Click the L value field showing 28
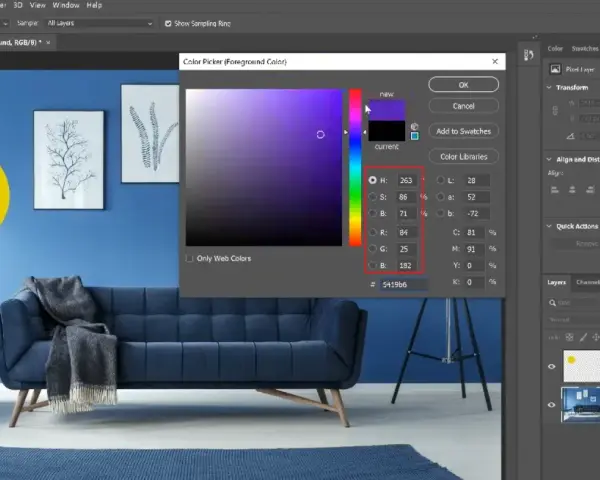The height and width of the screenshot is (480, 600). click(x=477, y=180)
